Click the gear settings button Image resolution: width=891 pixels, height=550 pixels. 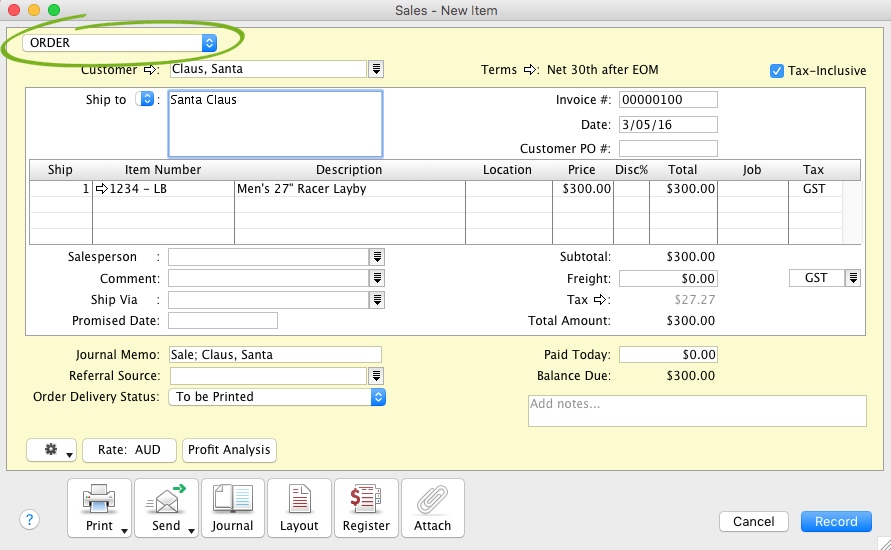pyautogui.click(x=52, y=450)
